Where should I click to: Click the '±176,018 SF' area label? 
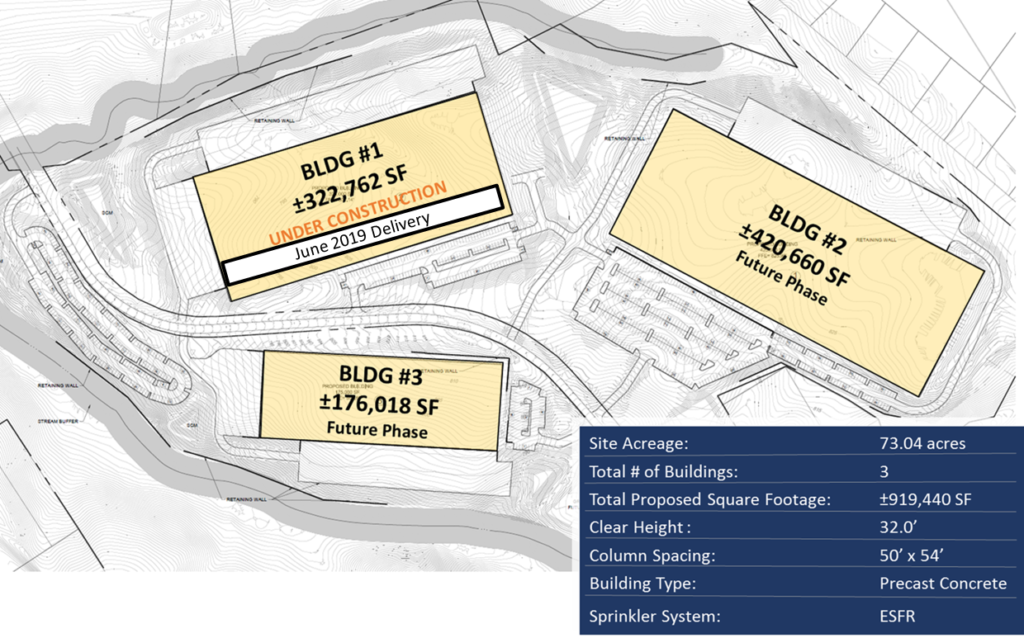379,403
